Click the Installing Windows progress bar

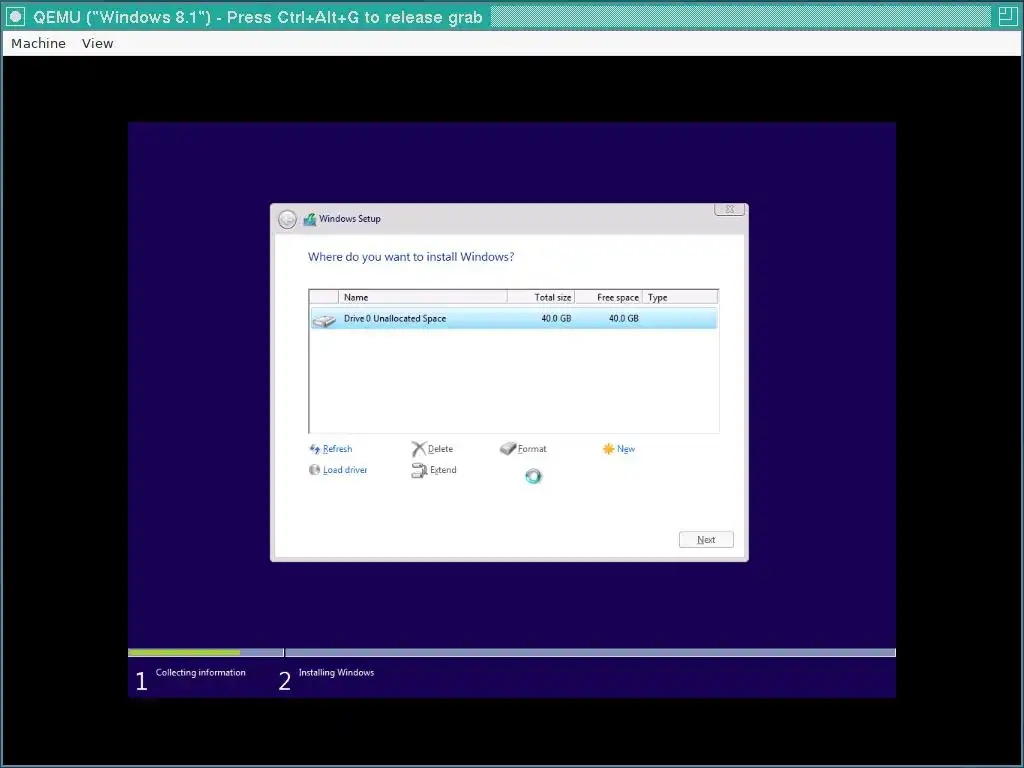click(590, 652)
